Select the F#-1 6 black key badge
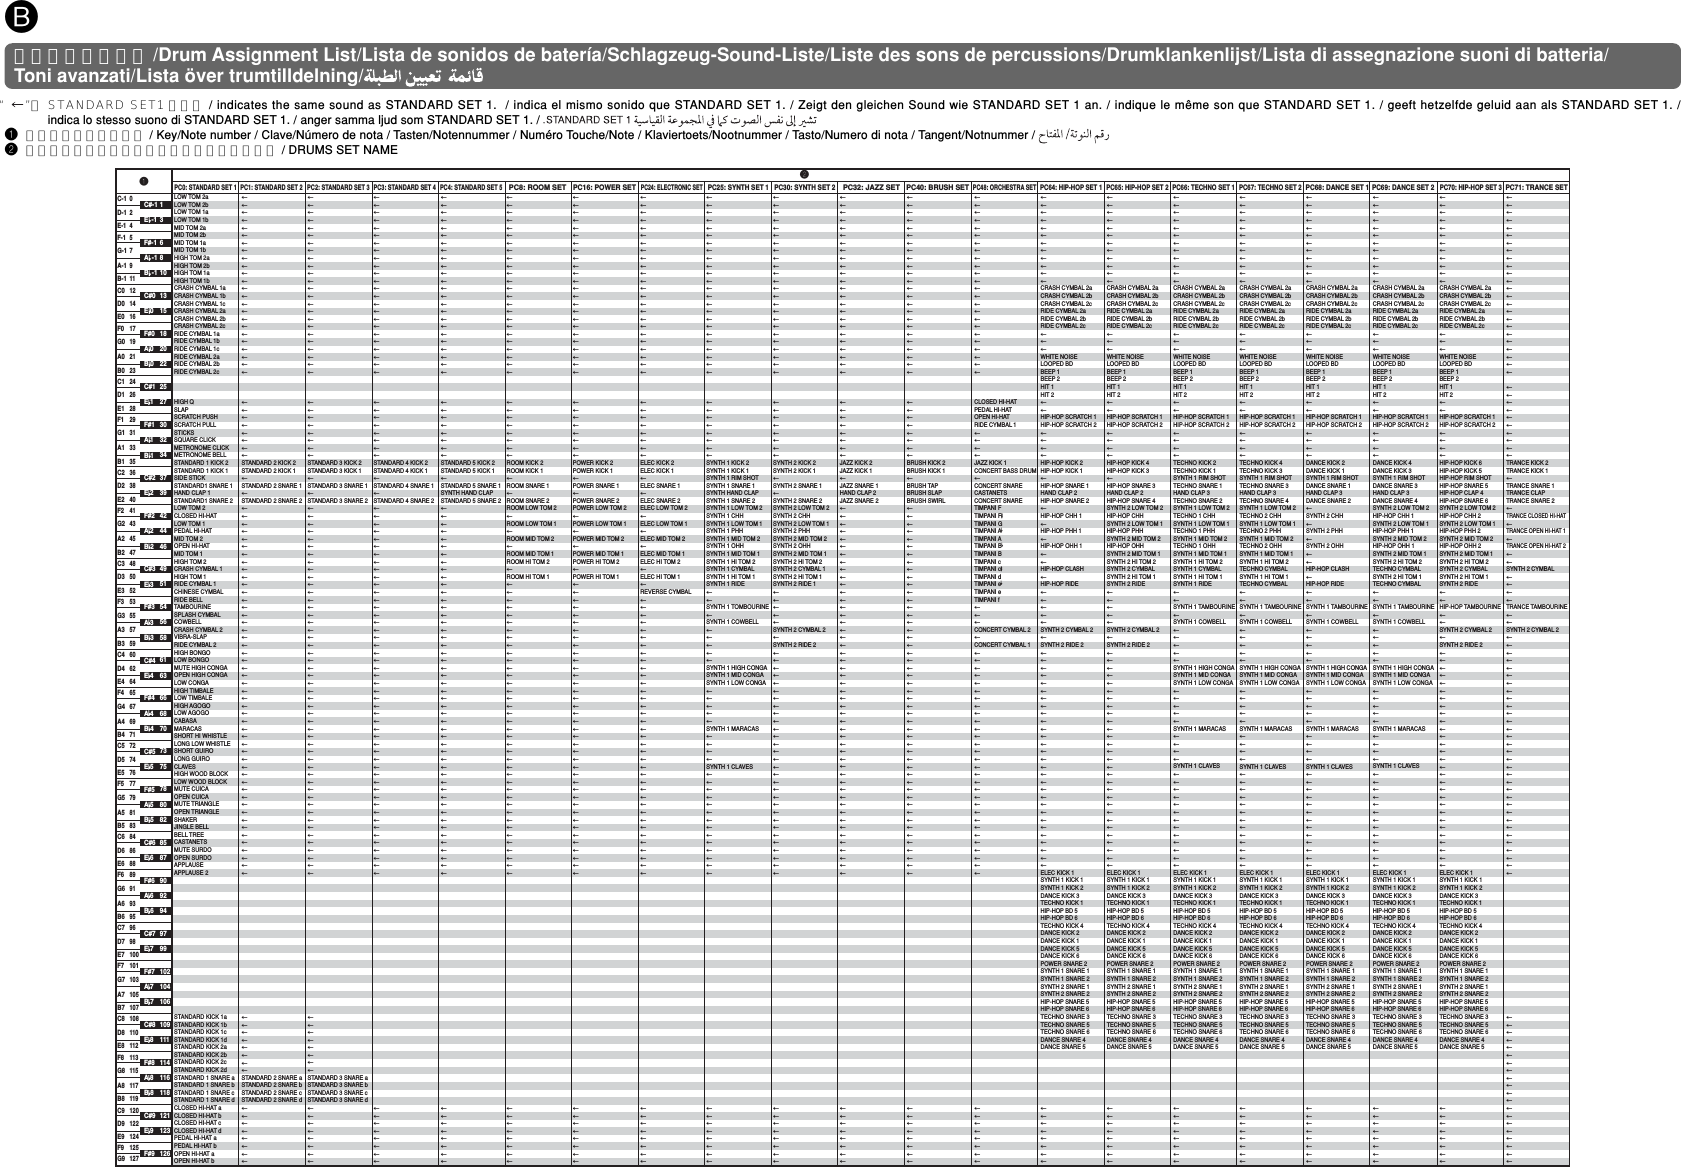 coord(153,241)
